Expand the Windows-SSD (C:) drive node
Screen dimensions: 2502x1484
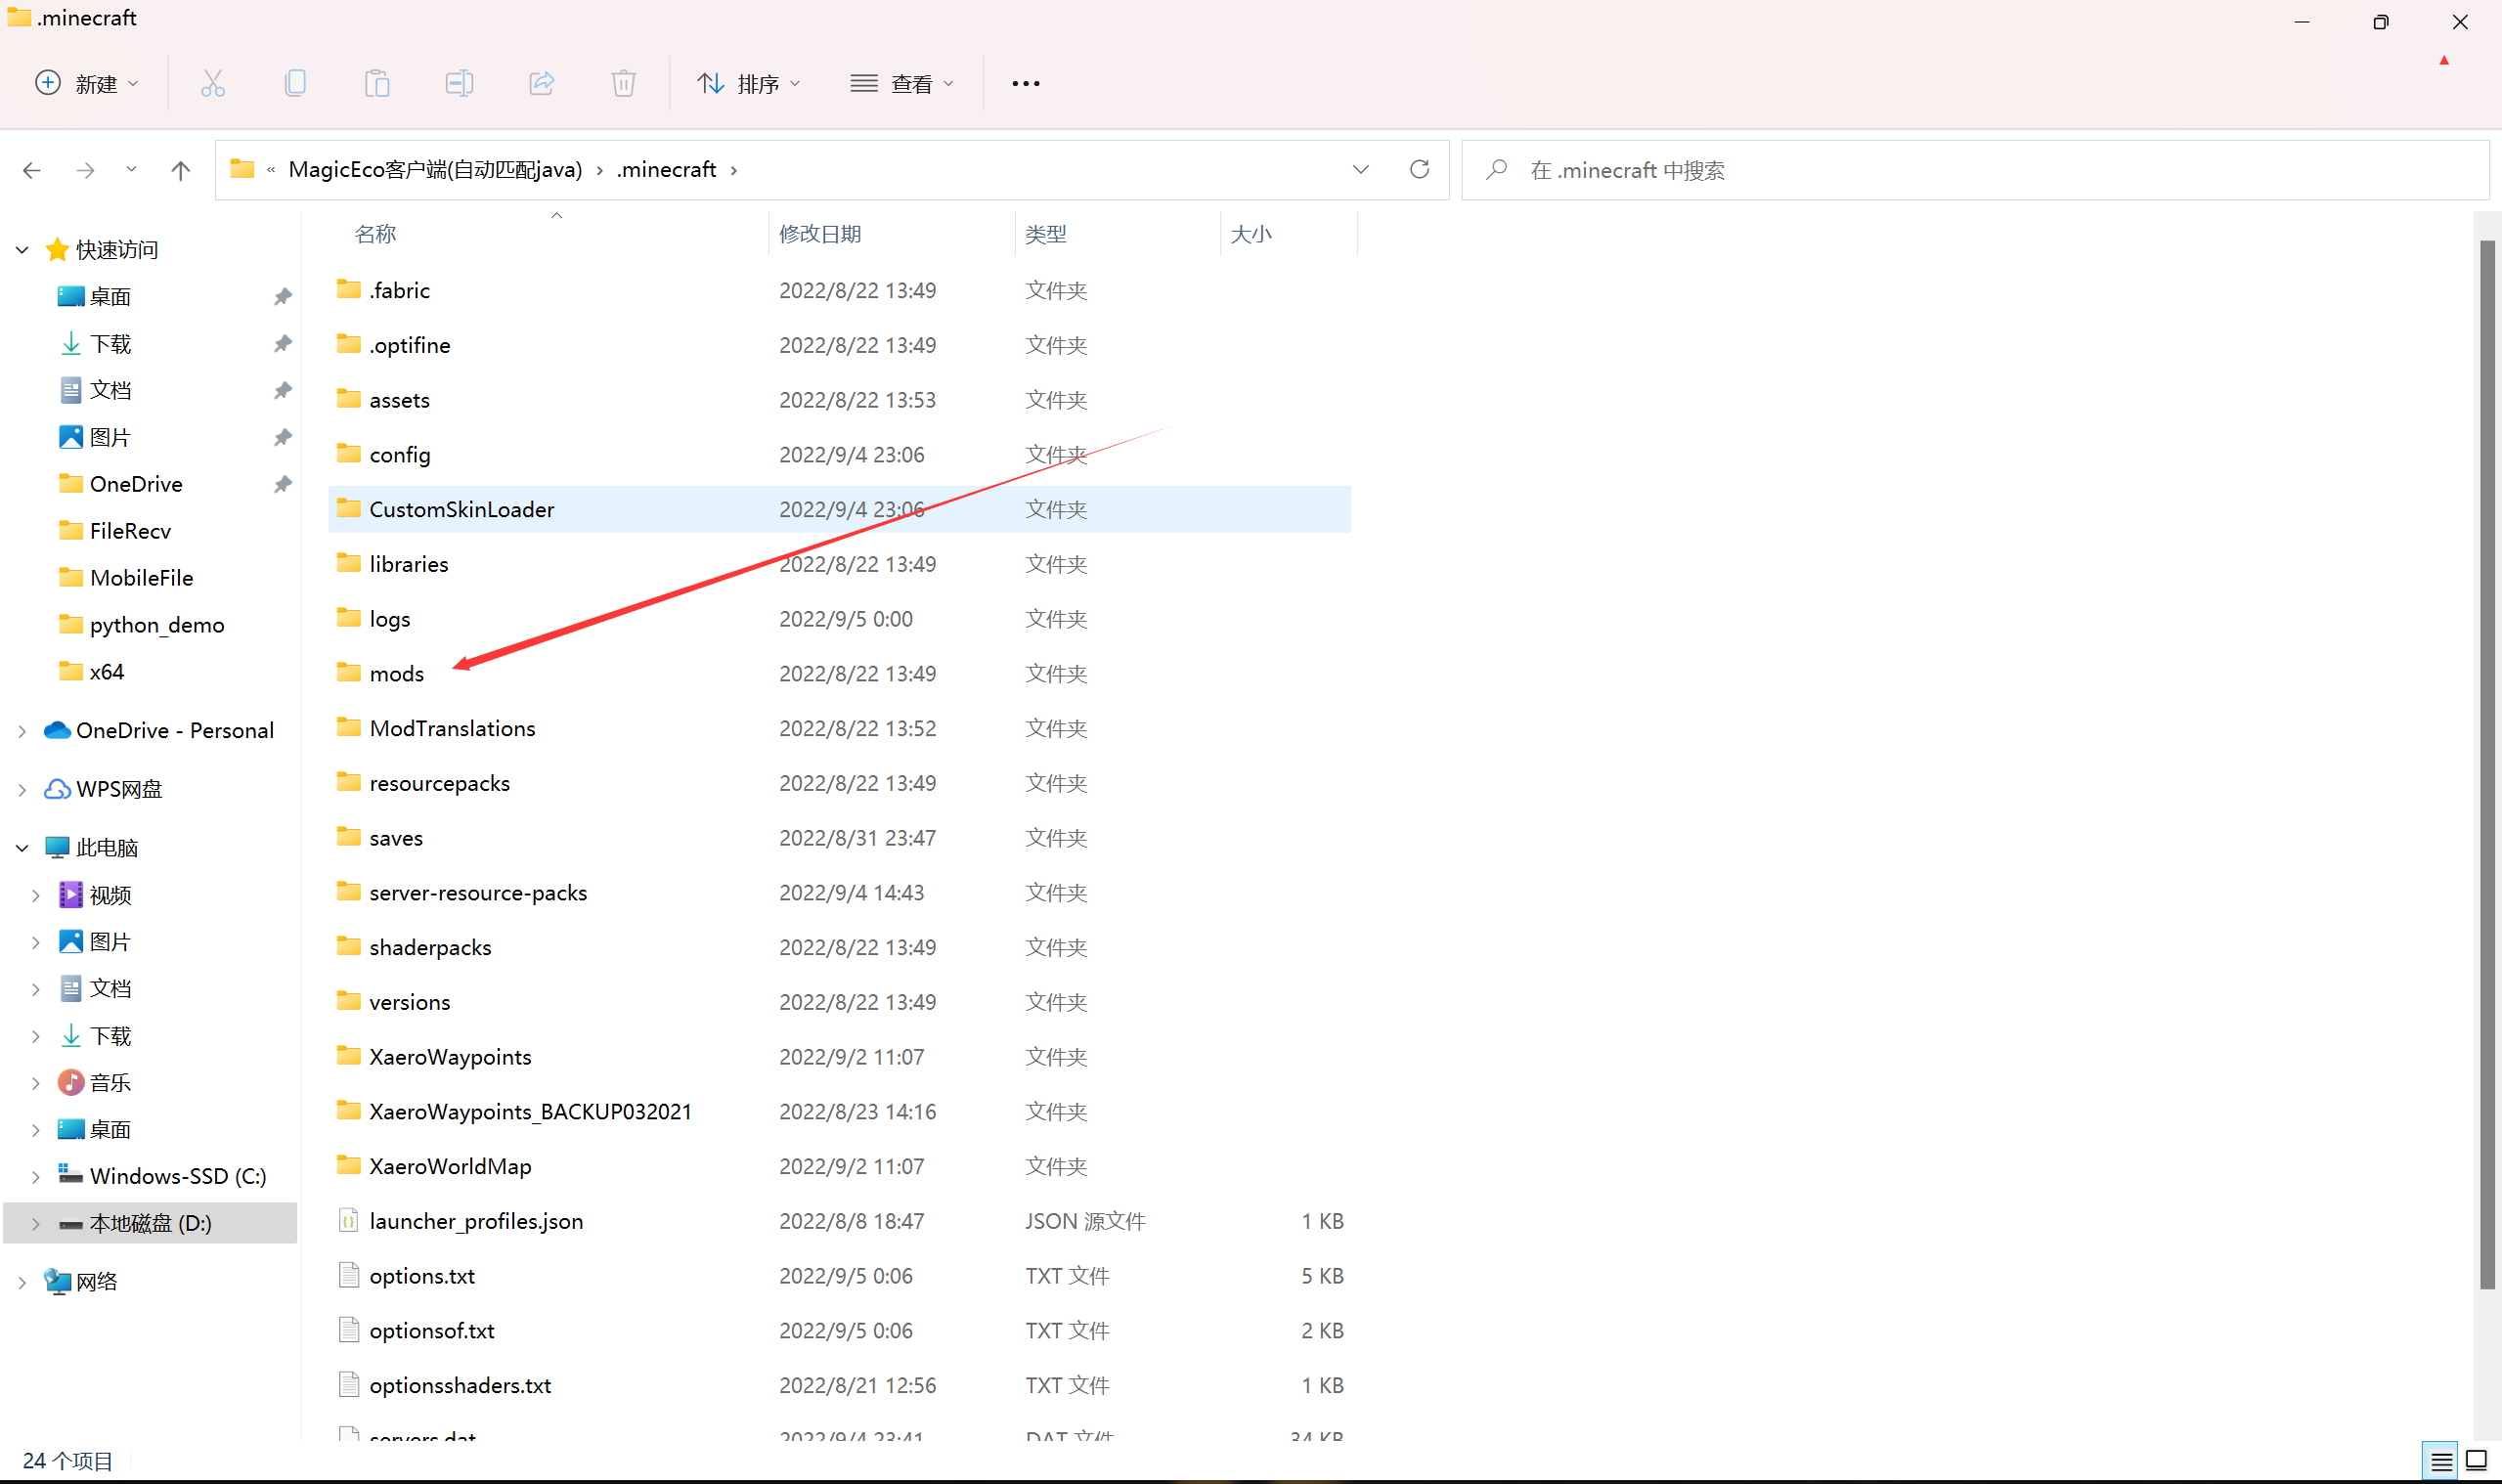click(35, 1176)
